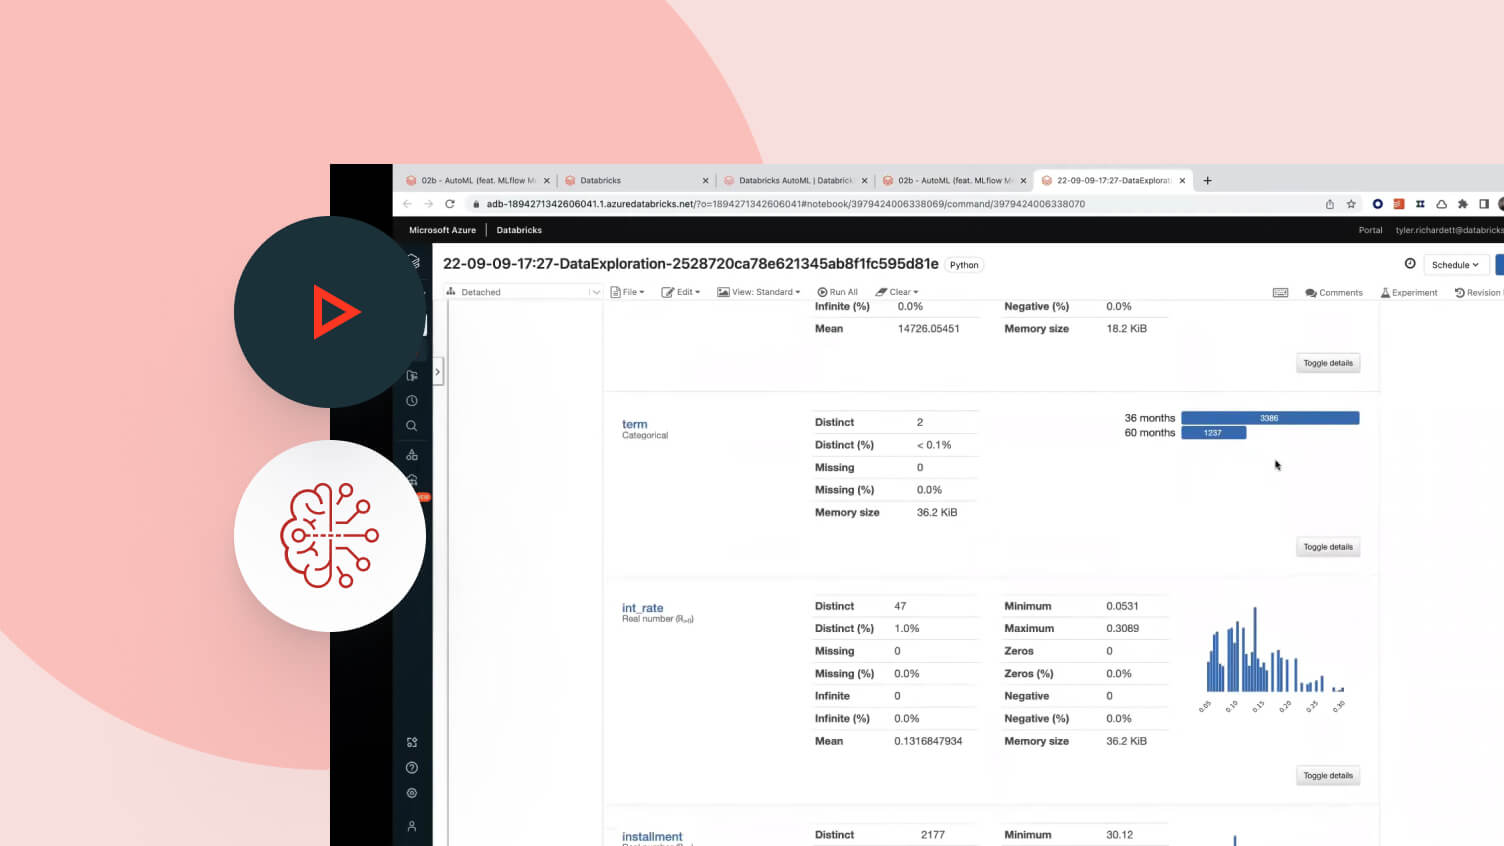Open the Experiment panel
The height and width of the screenshot is (846, 1504).
pyautogui.click(x=1409, y=293)
